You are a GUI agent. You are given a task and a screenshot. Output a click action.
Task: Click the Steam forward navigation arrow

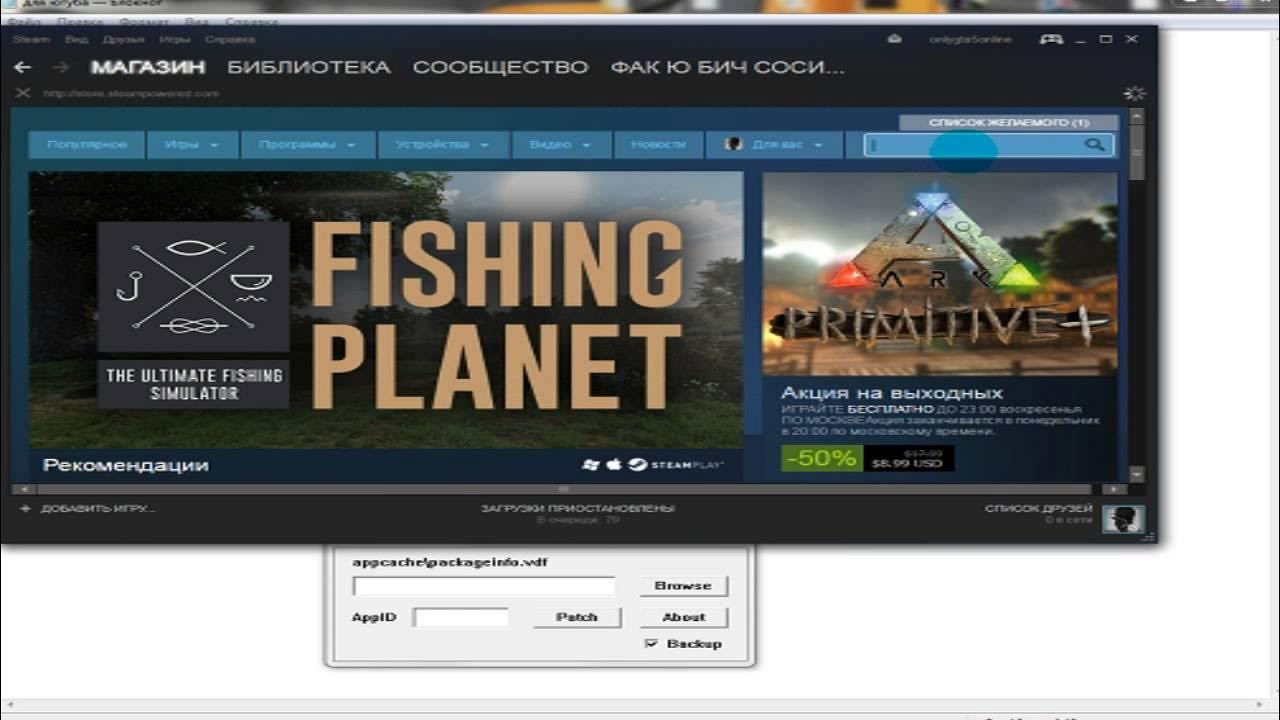click(x=60, y=68)
